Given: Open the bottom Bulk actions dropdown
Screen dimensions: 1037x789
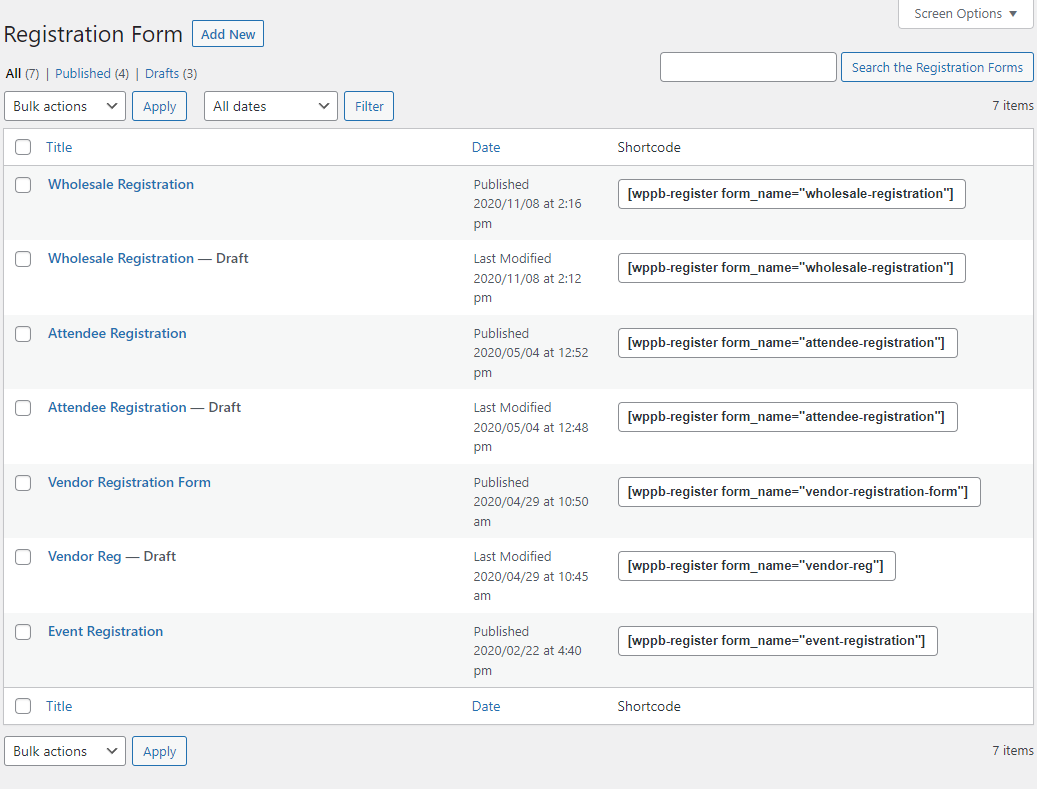Looking at the screenshot, I should [65, 751].
